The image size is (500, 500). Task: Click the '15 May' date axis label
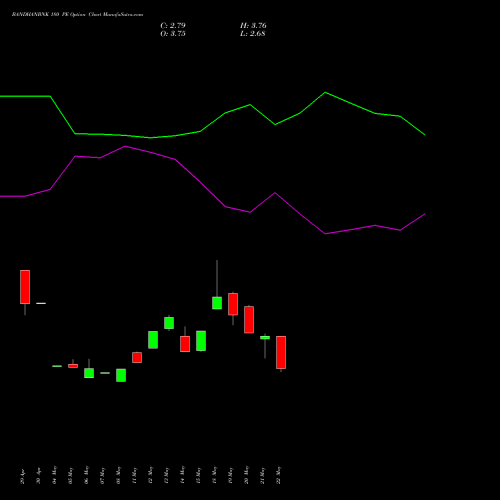click(x=199, y=475)
